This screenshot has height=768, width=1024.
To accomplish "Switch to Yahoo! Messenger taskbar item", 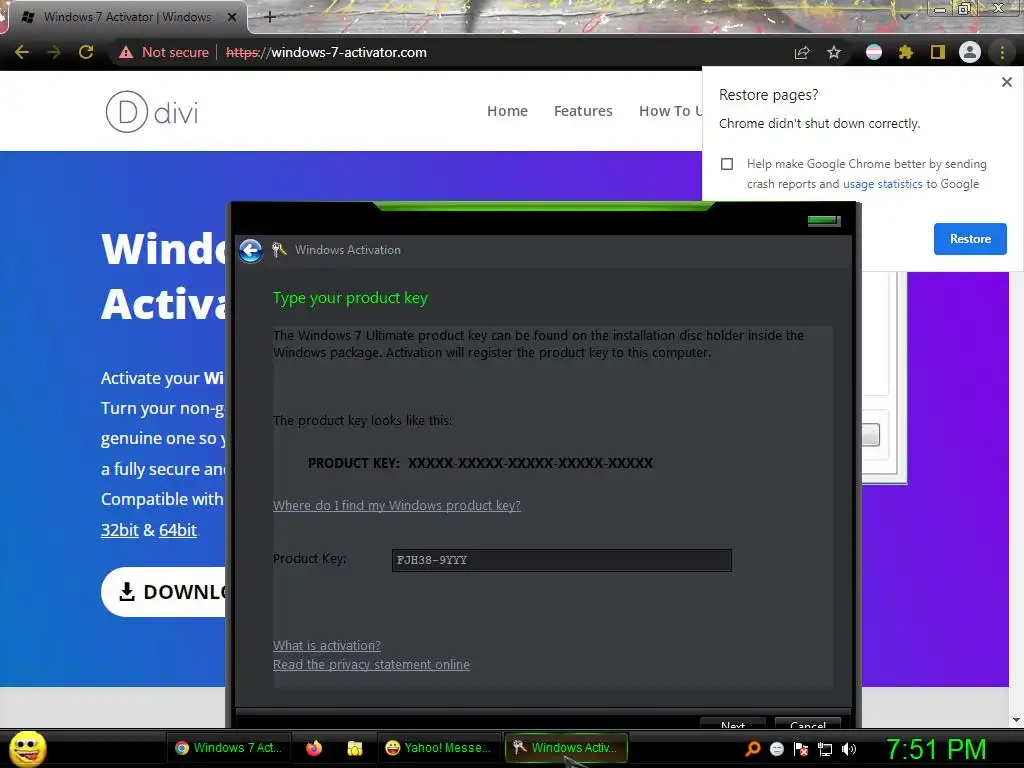I will pyautogui.click(x=438, y=748).
